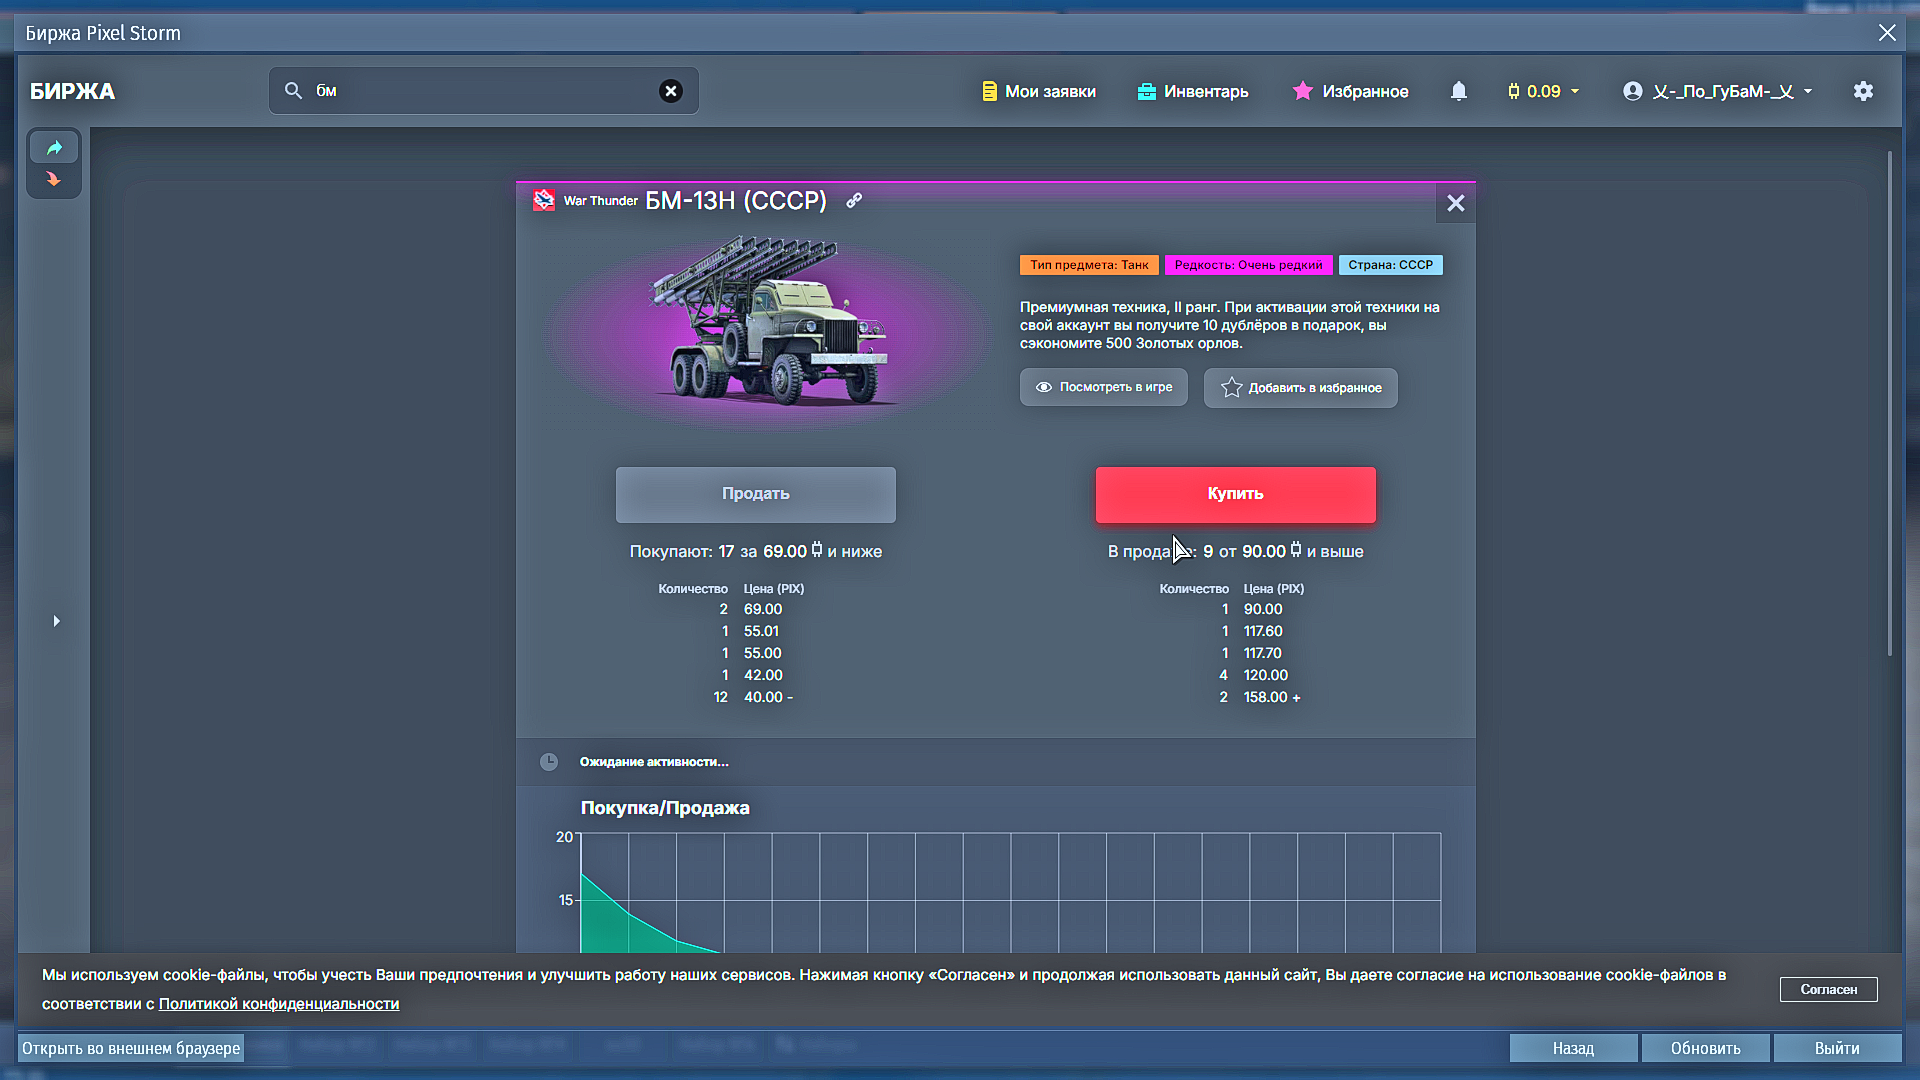Viewport: 1920px width, 1080px height.
Task: Open the Избранное favorites section
Action: pyautogui.click(x=1350, y=91)
